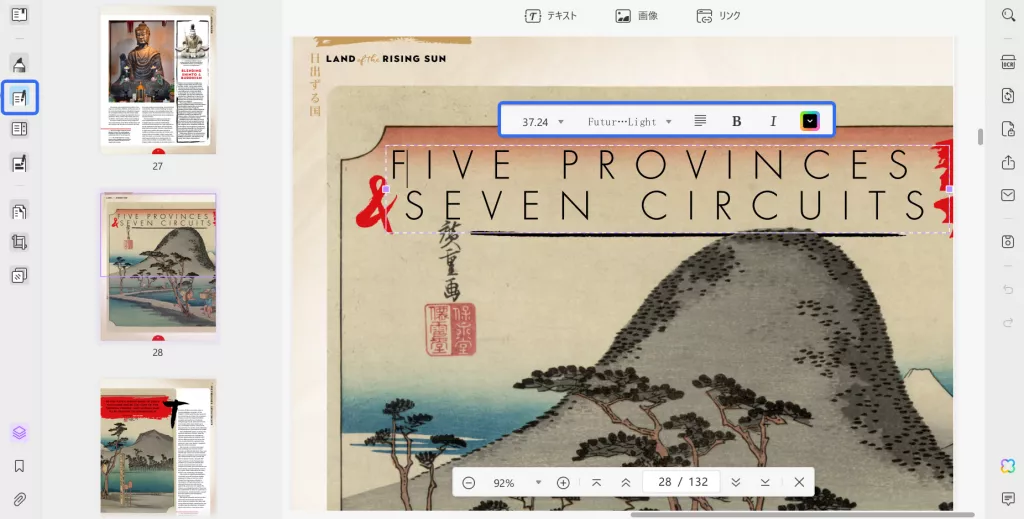This screenshot has width=1024, height=519.
Task: Go to the previous page
Action: point(626,482)
